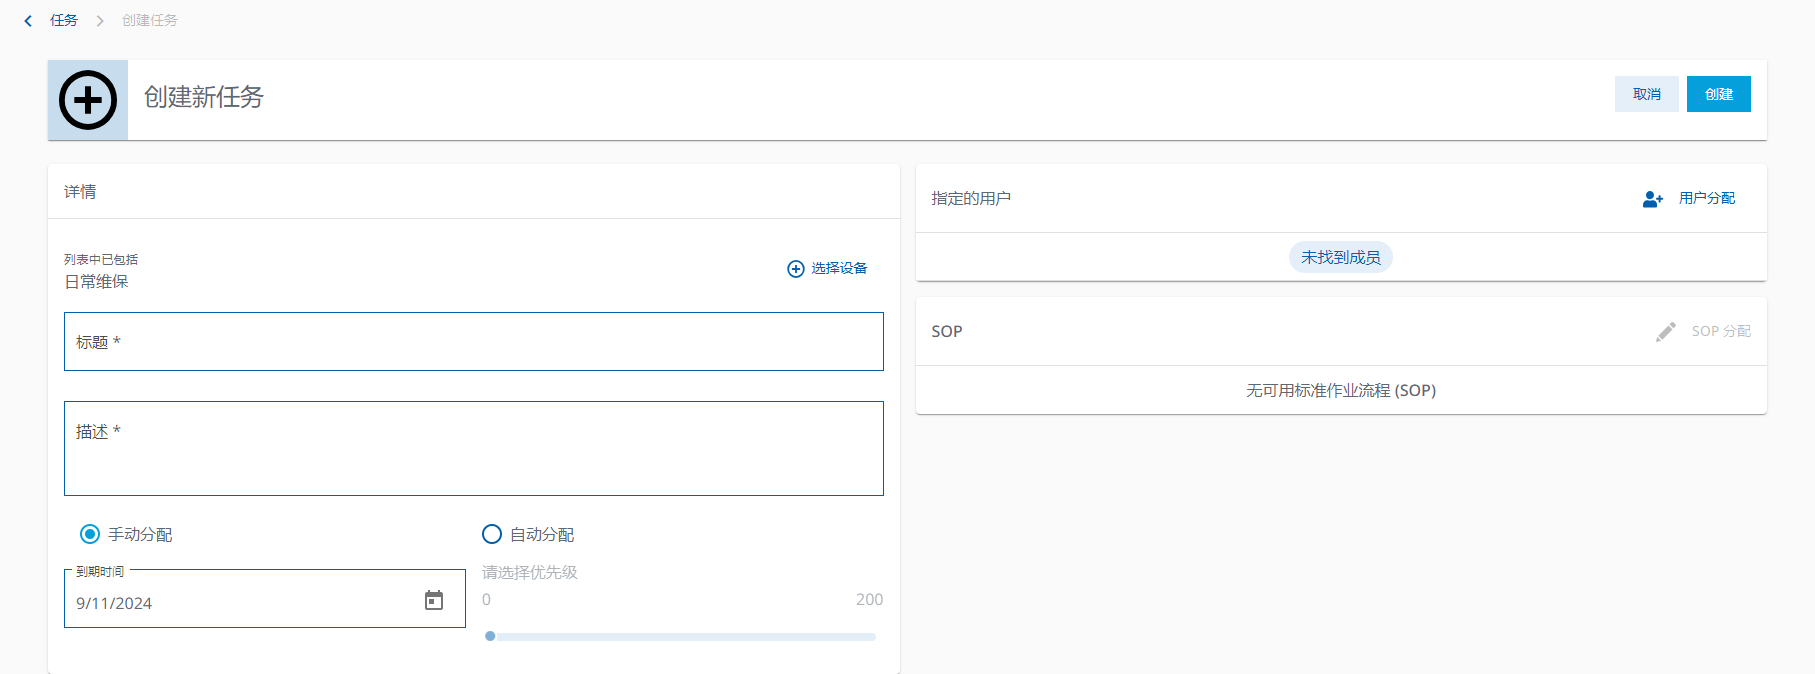Focus the 标题 input field
This screenshot has width=1815, height=674.
473,342
